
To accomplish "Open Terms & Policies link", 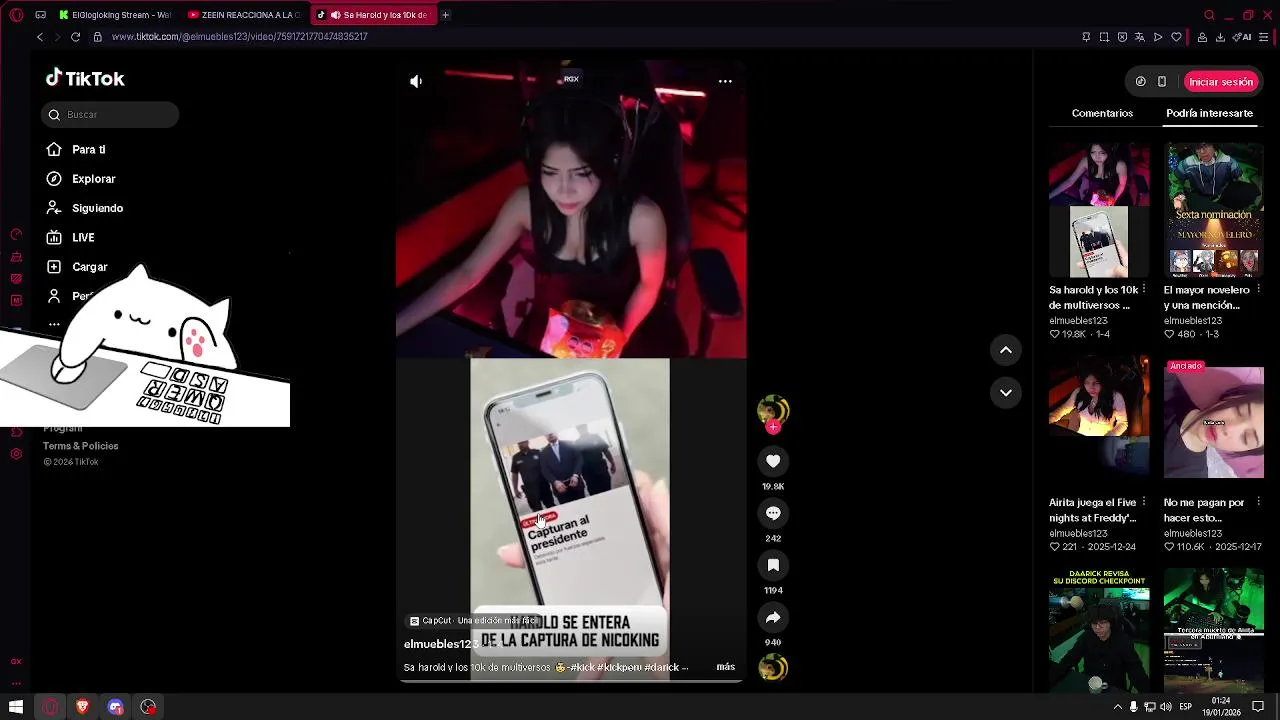I will click(80, 446).
